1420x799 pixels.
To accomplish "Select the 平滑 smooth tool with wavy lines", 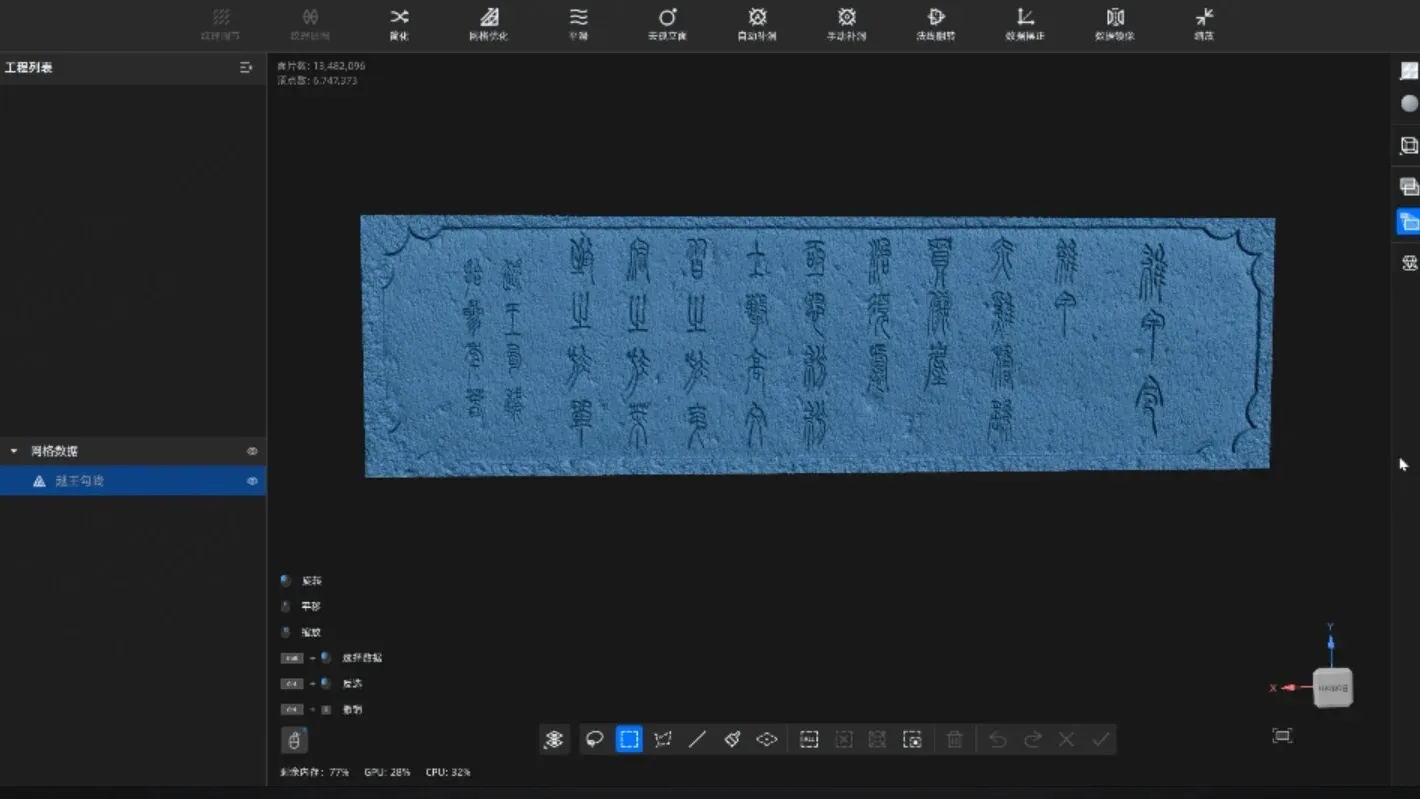I will pyautogui.click(x=578, y=24).
